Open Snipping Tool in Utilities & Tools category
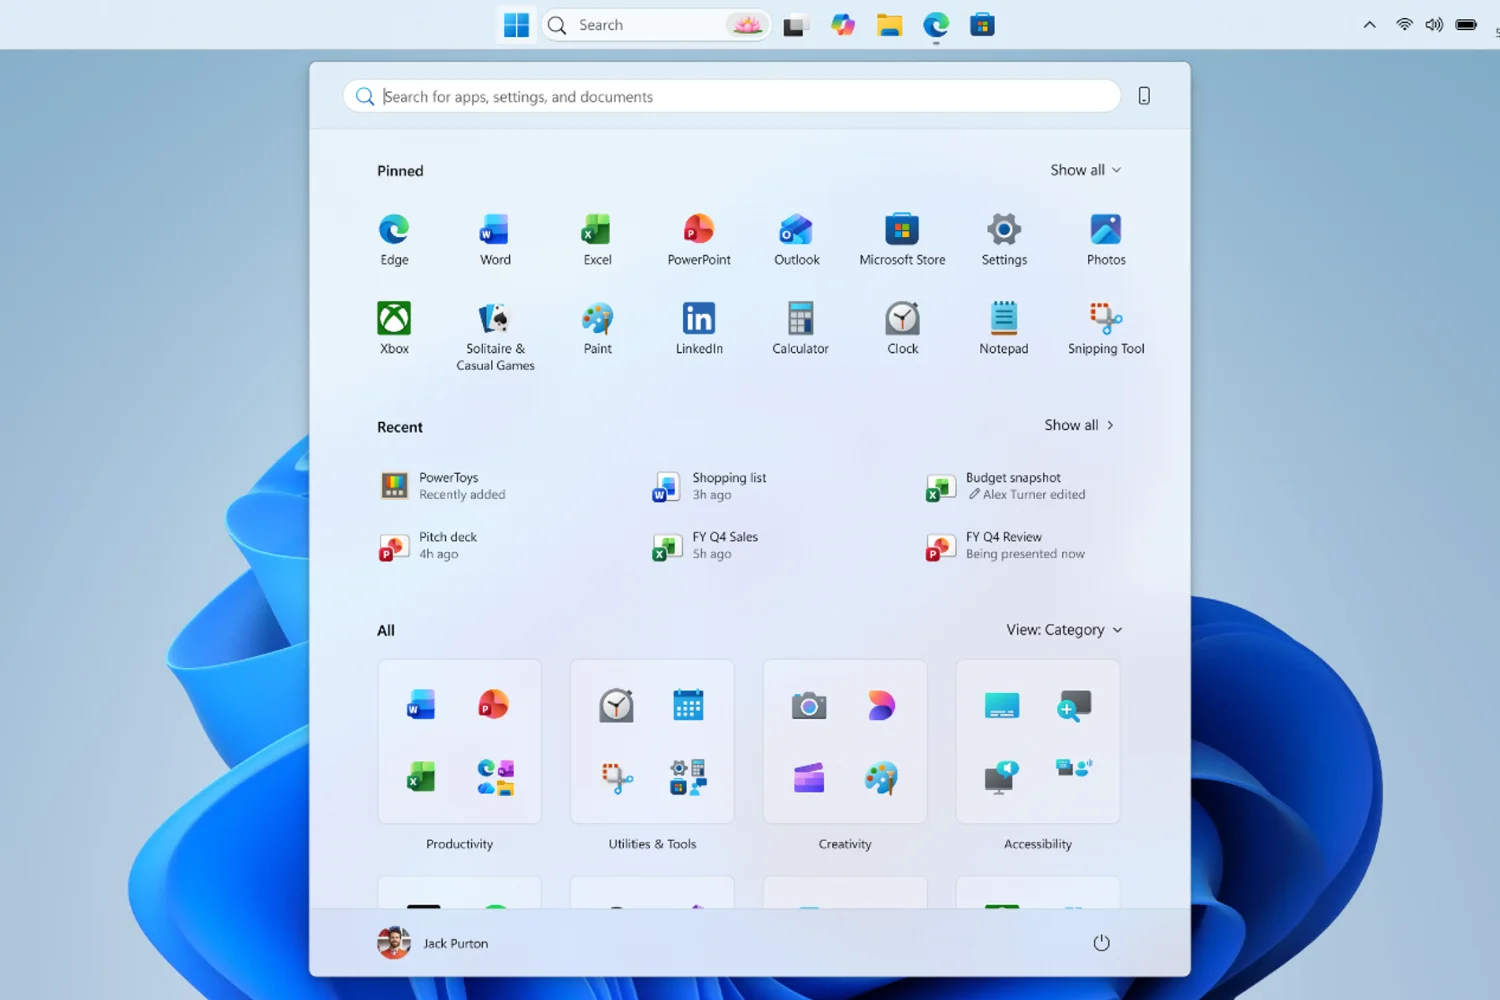 616,777
